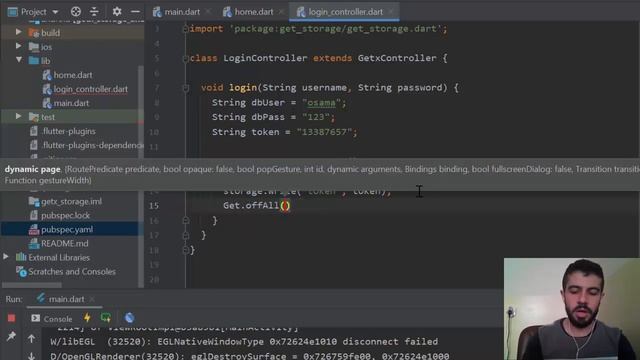Collapse the lib folder
This screenshot has width=640, height=360.
[19, 60]
